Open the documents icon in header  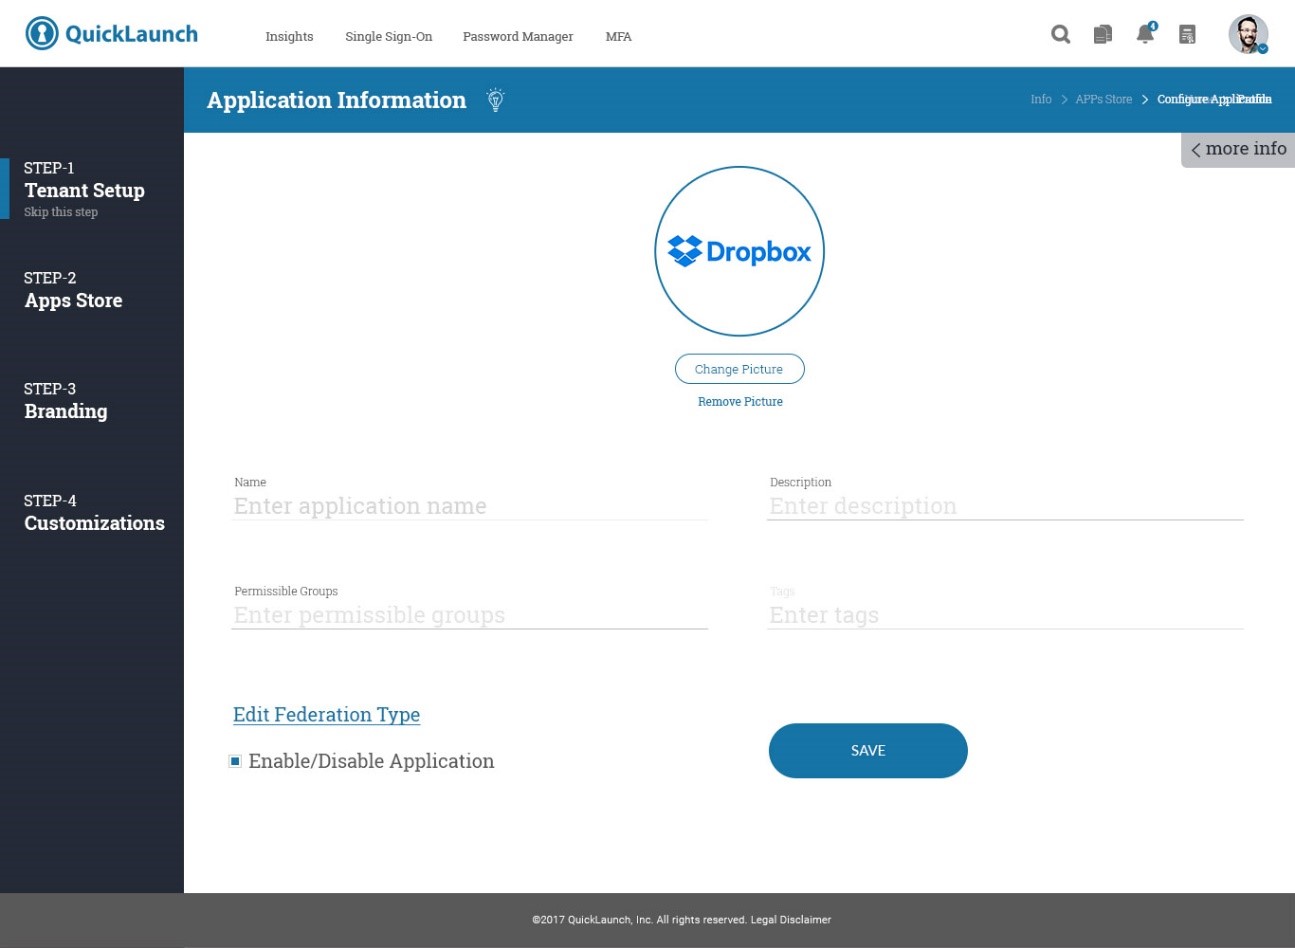[1103, 34]
